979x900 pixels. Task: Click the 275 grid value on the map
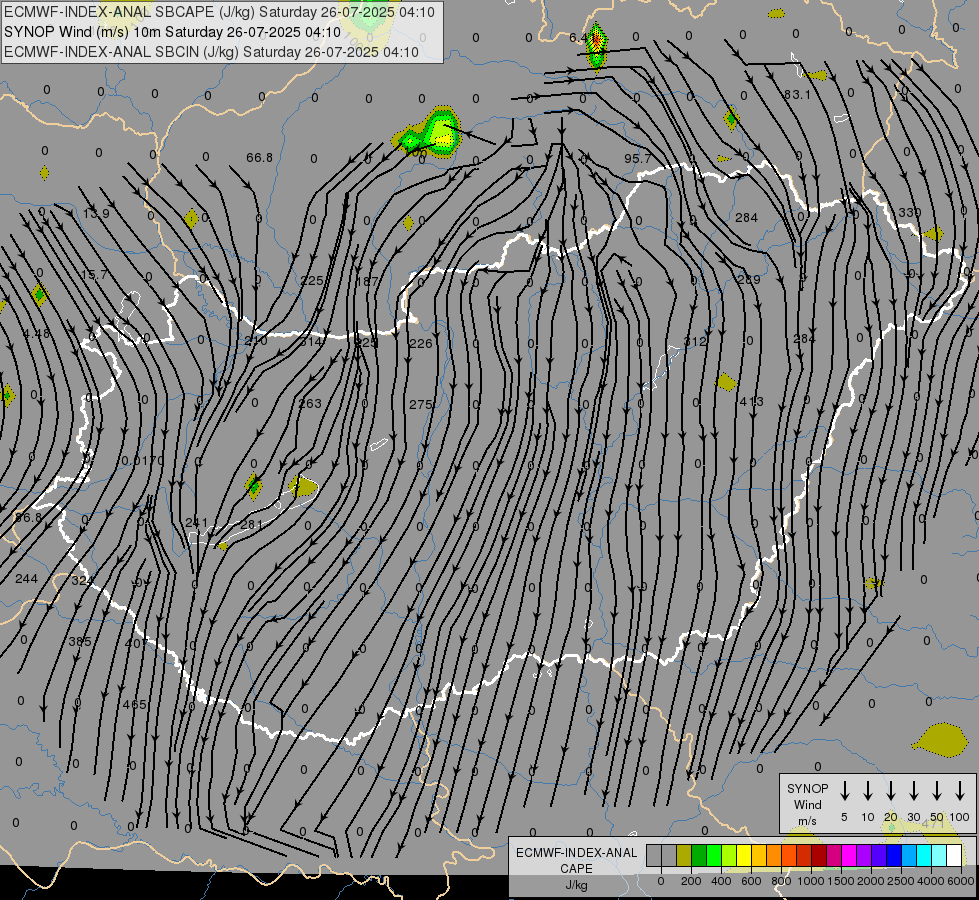pyautogui.click(x=421, y=405)
